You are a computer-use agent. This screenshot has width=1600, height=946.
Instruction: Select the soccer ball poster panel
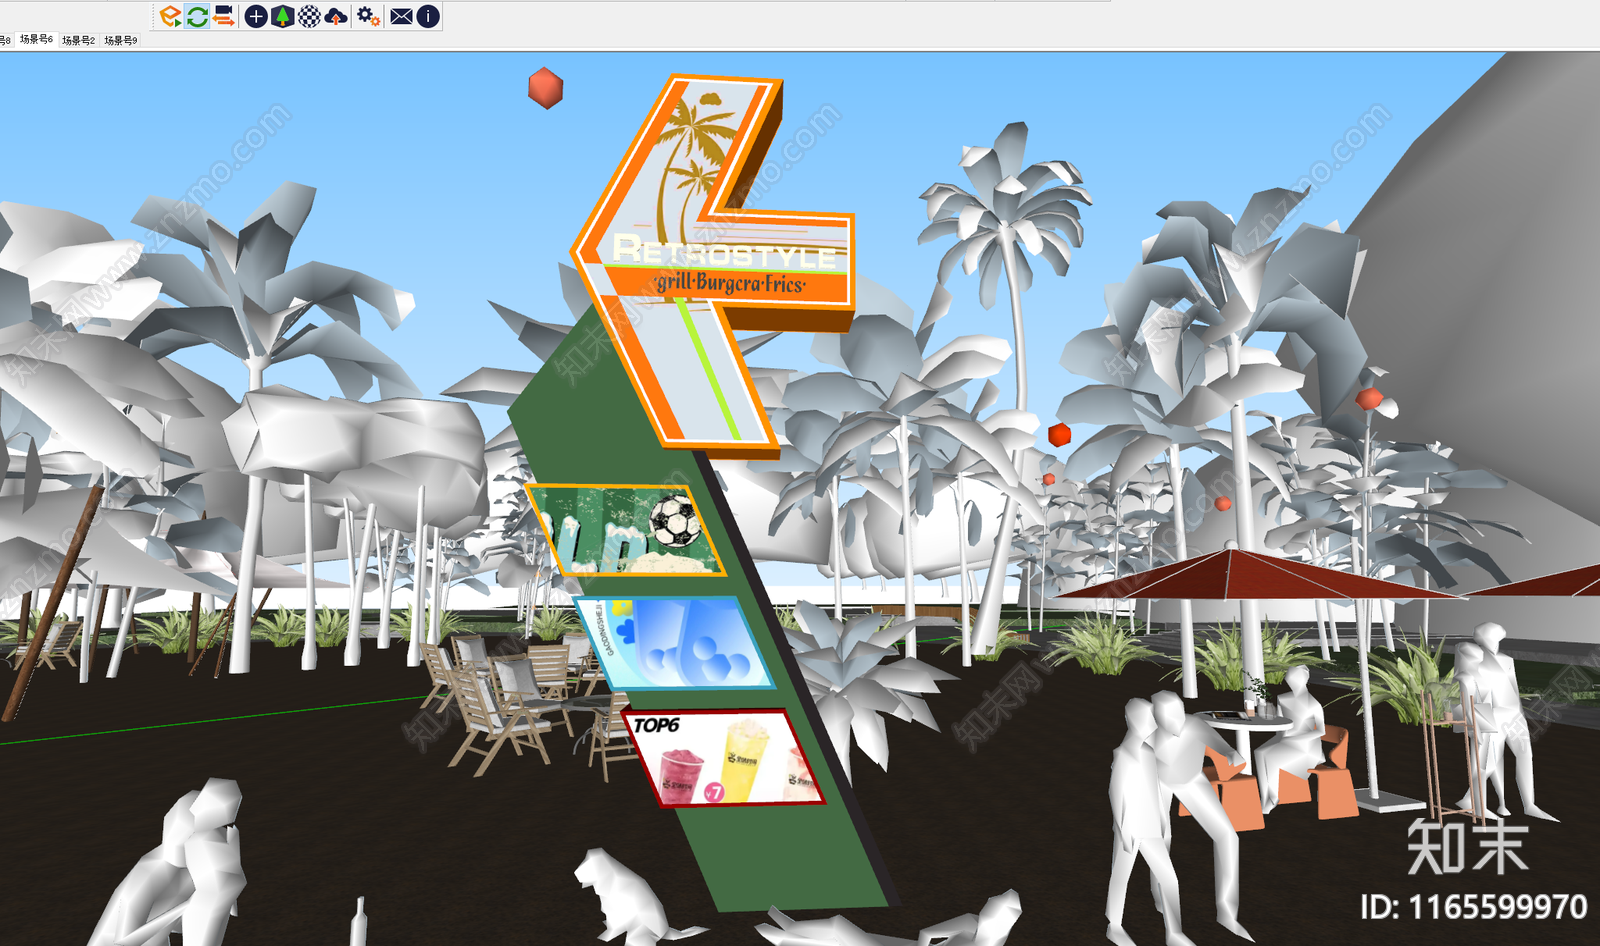(625, 530)
